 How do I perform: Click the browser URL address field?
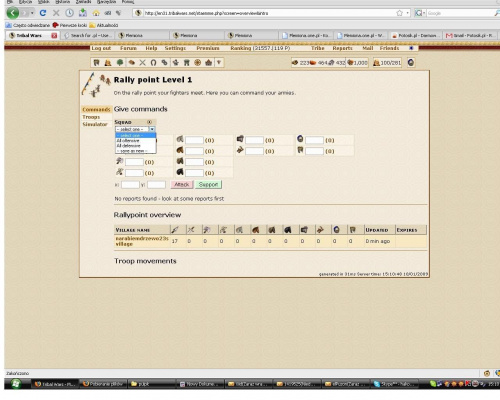[268, 13]
